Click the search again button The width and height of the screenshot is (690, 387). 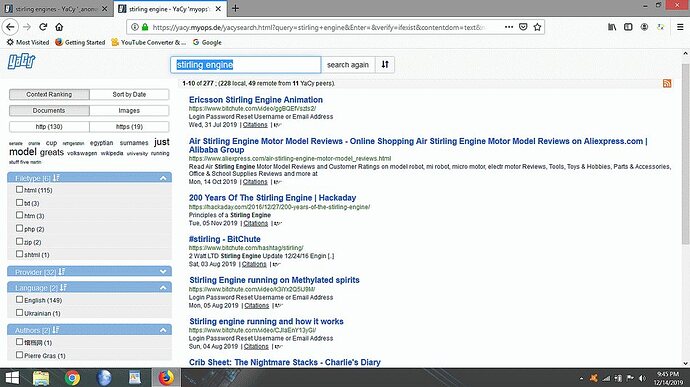[x=348, y=65]
